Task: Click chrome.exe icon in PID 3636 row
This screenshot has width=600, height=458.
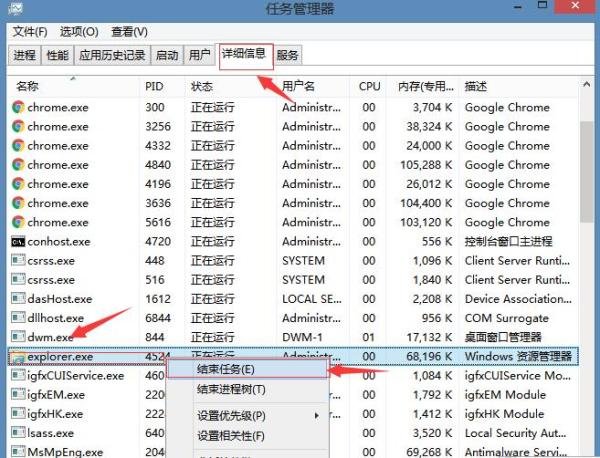Action: 18,203
